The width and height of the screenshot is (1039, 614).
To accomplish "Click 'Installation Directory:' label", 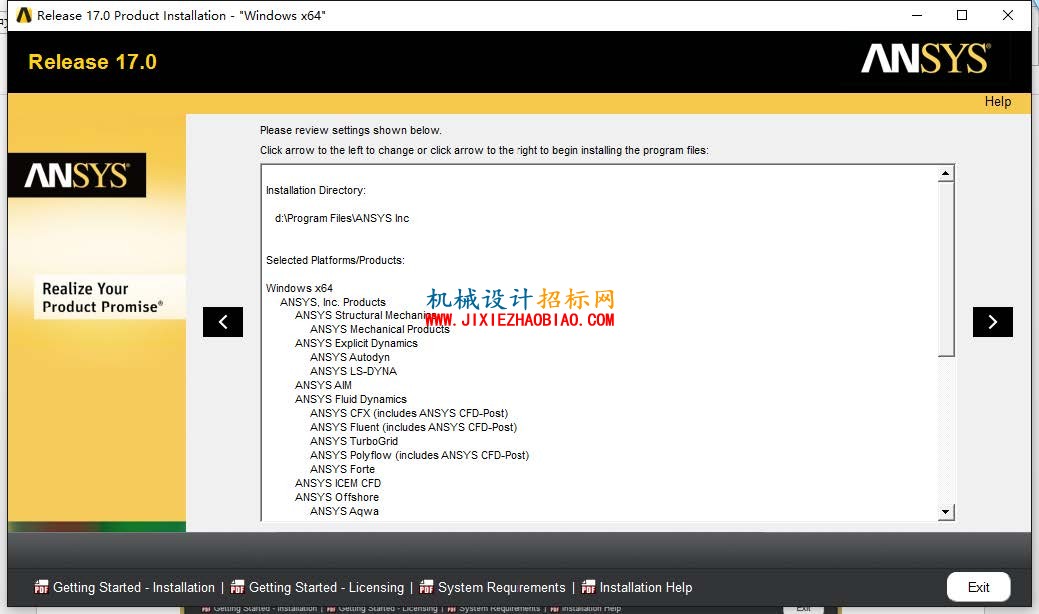I will (x=315, y=190).
